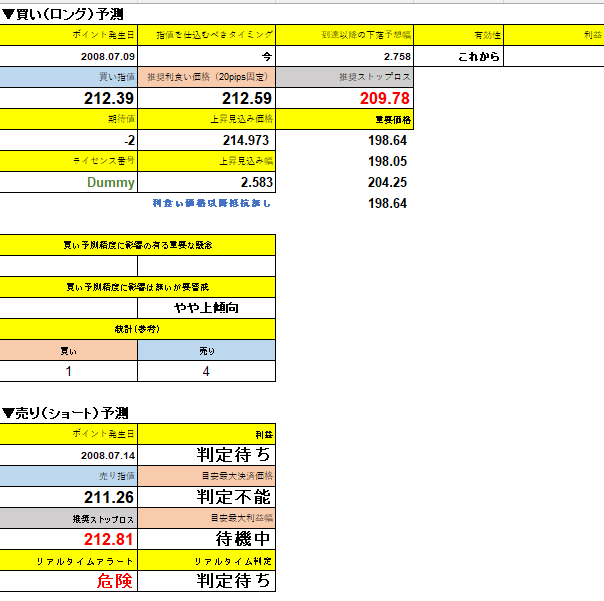Select the blue note text below 2.583
Screen dimensions: 604x601
click(x=211, y=203)
